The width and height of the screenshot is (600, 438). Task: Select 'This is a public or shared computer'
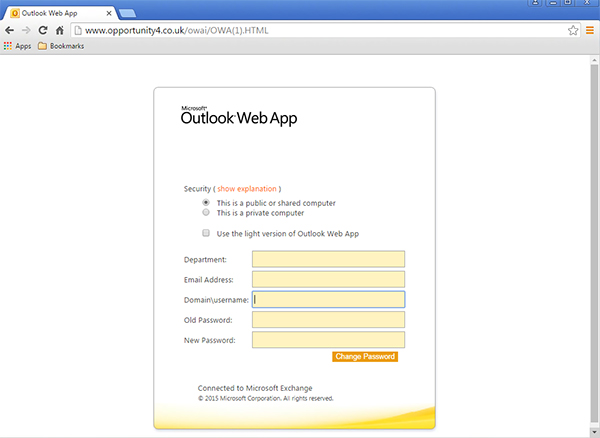coord(206,202)
